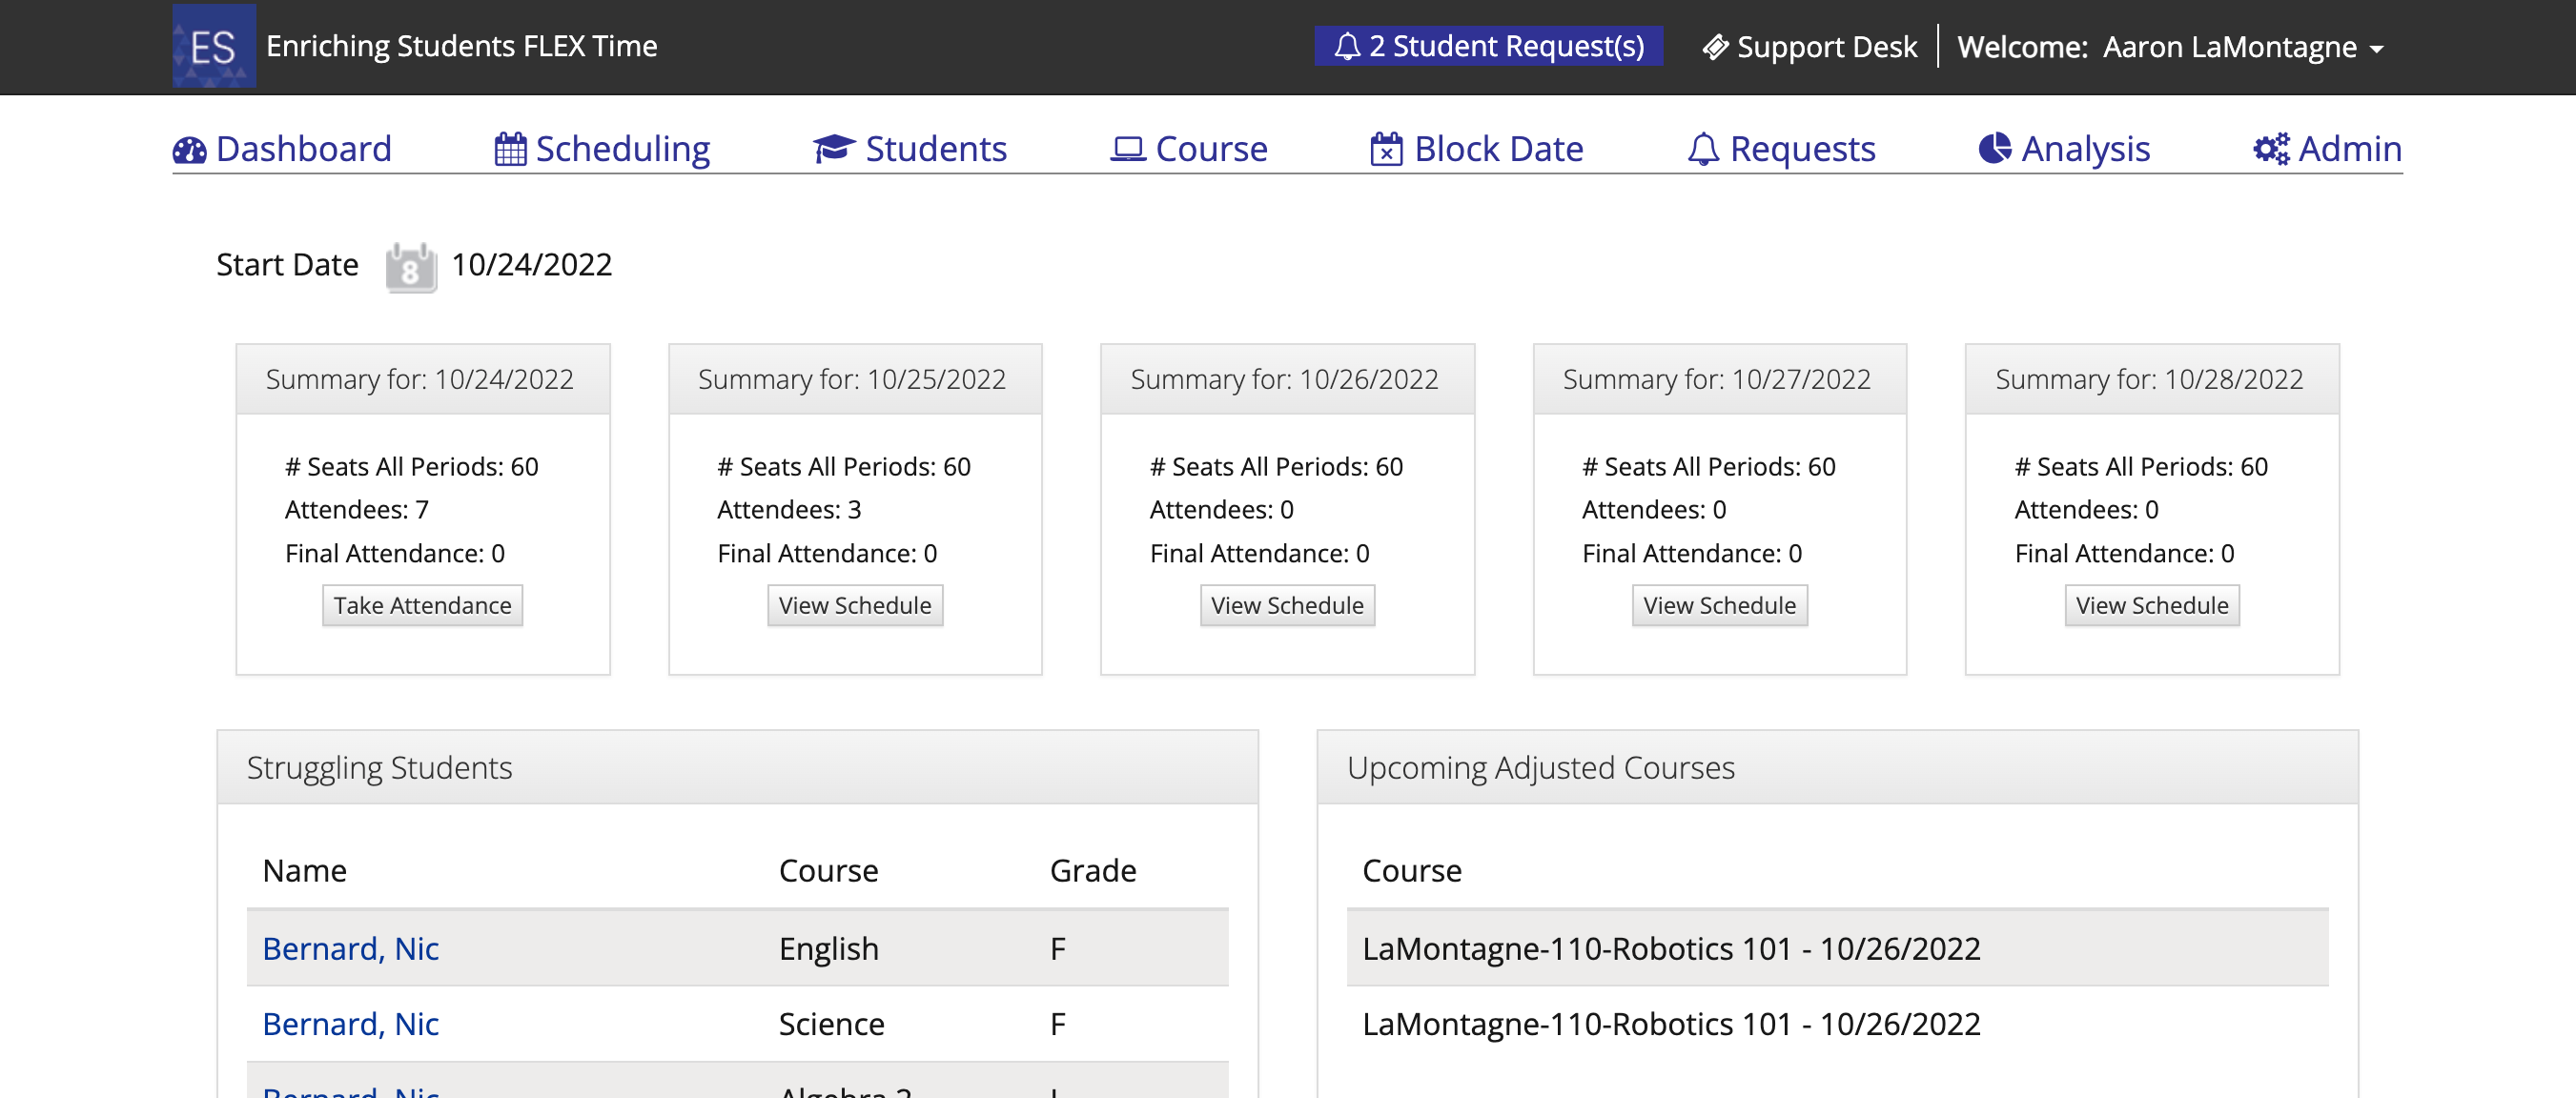Open struggling student Bernard, Nic English record
2576x1098 pixels.
pyautogui.click(x=350, y=947)
